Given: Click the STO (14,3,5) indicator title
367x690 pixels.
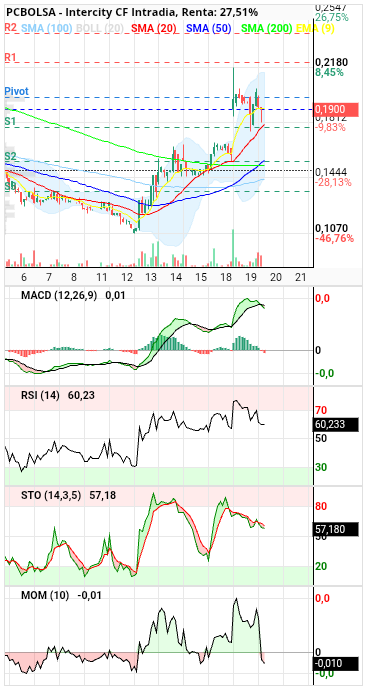Looking at the screenshot, I should point(51,495).
